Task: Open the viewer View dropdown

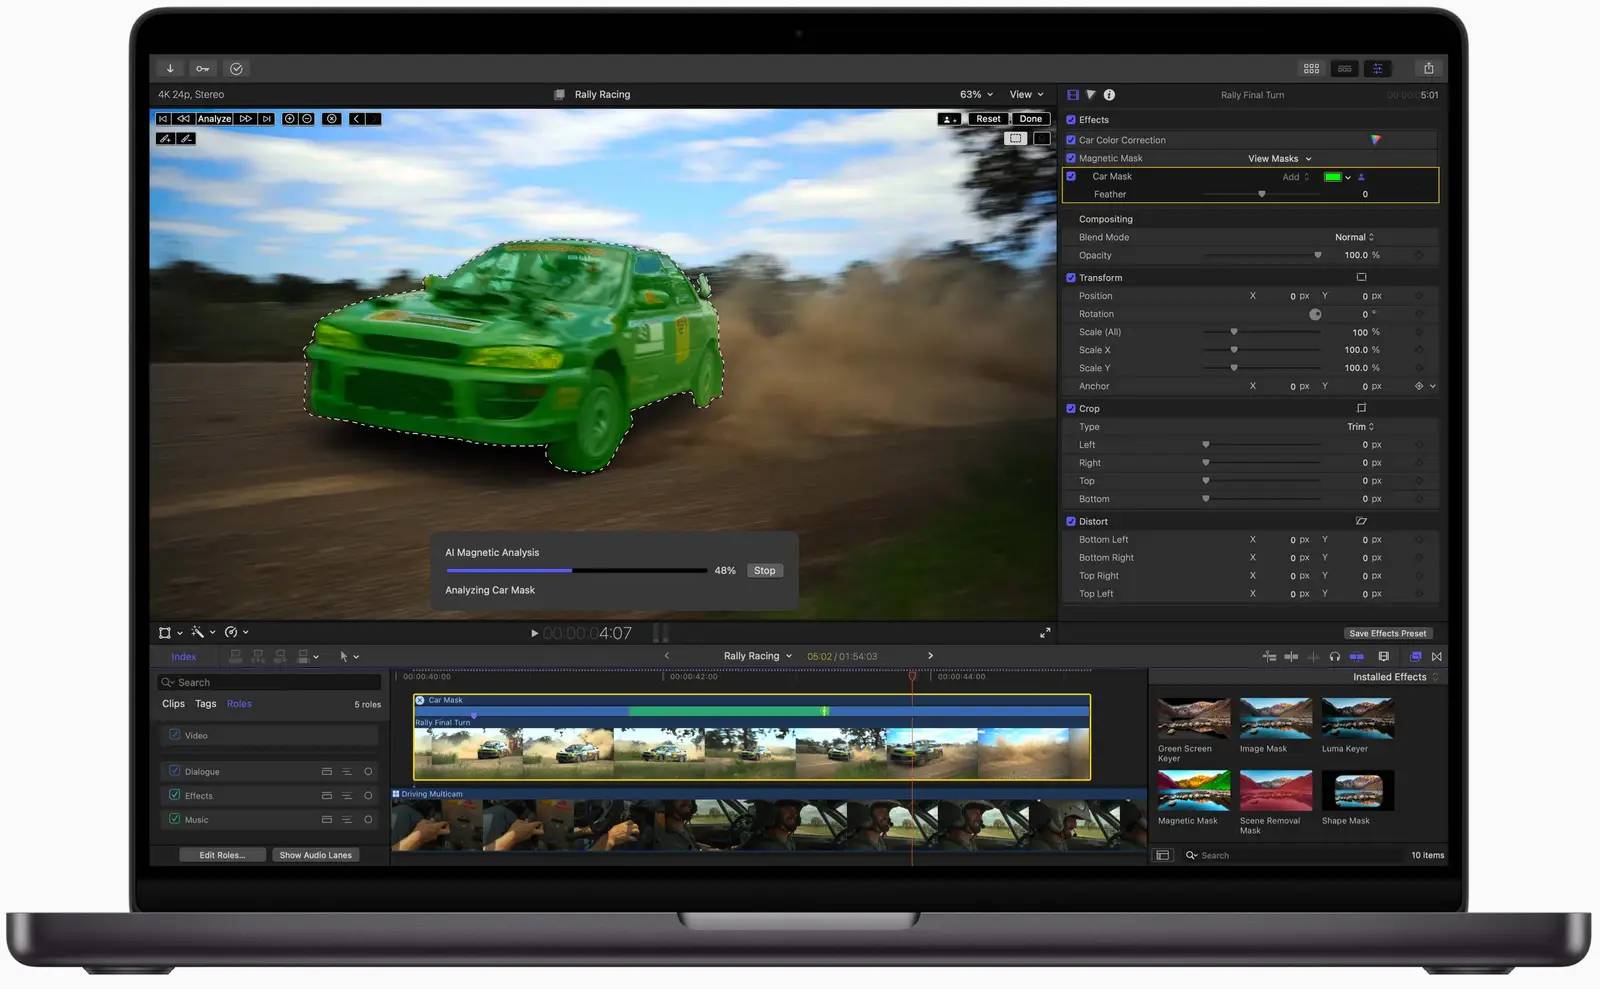Action: (x=1026, y=95)
